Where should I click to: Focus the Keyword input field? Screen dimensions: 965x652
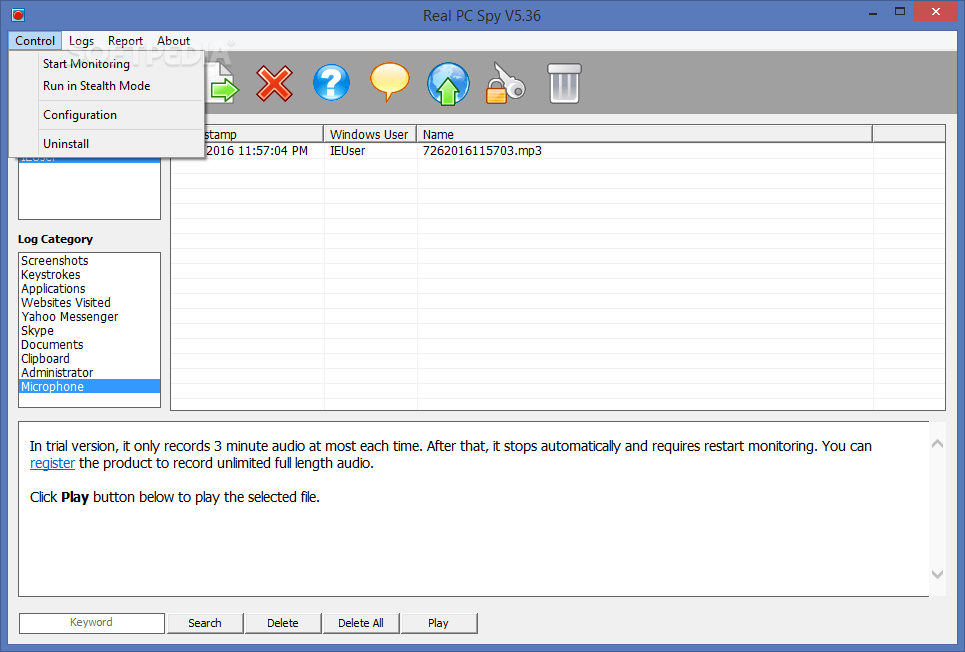91,622
